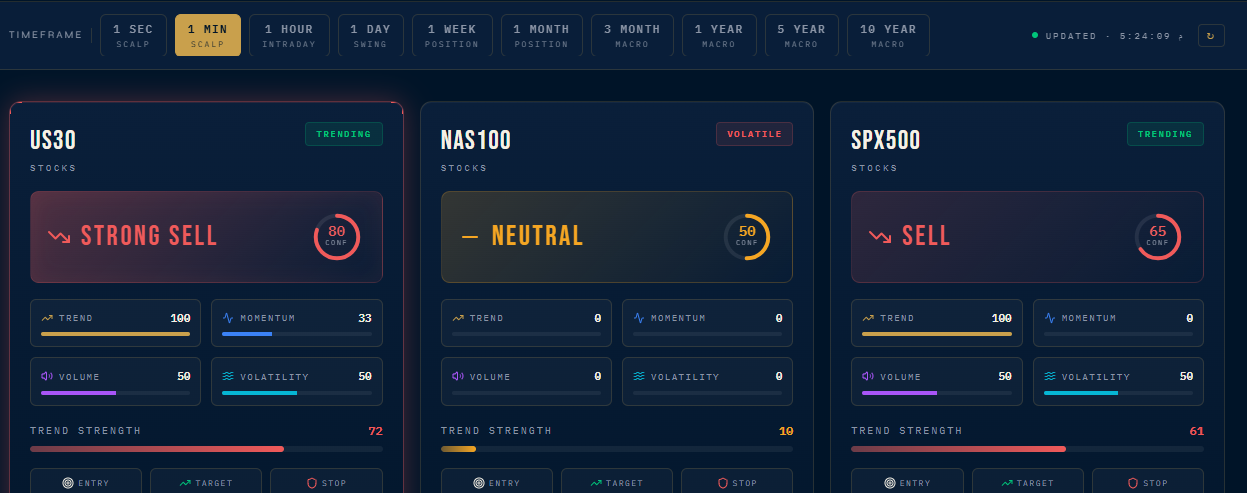This screenshot has height=493, width=1247.
Task: Click the NAS100 momentum pulse icon
Action: point(639,318)
